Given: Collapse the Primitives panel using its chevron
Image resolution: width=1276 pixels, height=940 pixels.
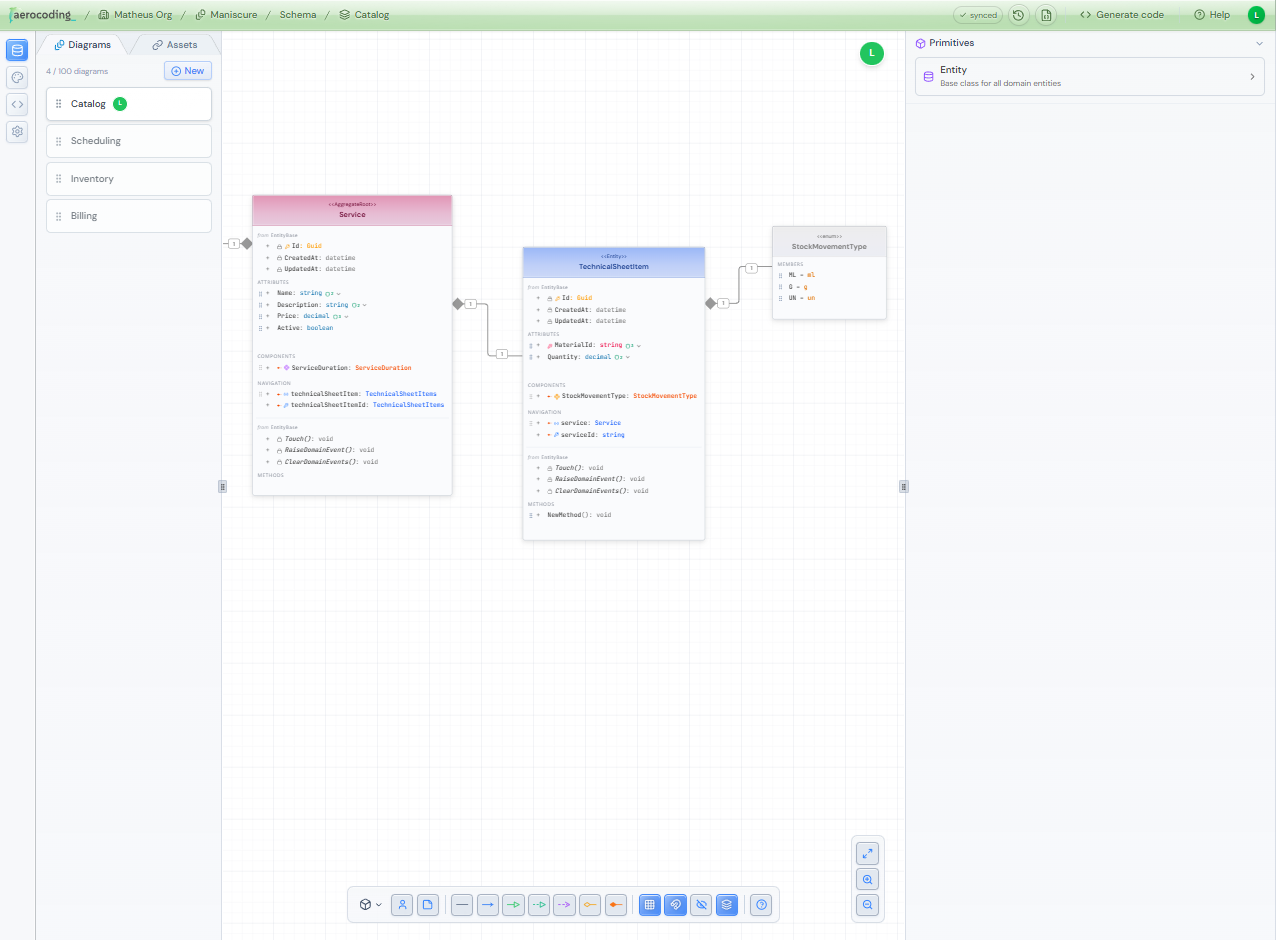Looking at the screenshot, I should click(x=1259, y=43).
